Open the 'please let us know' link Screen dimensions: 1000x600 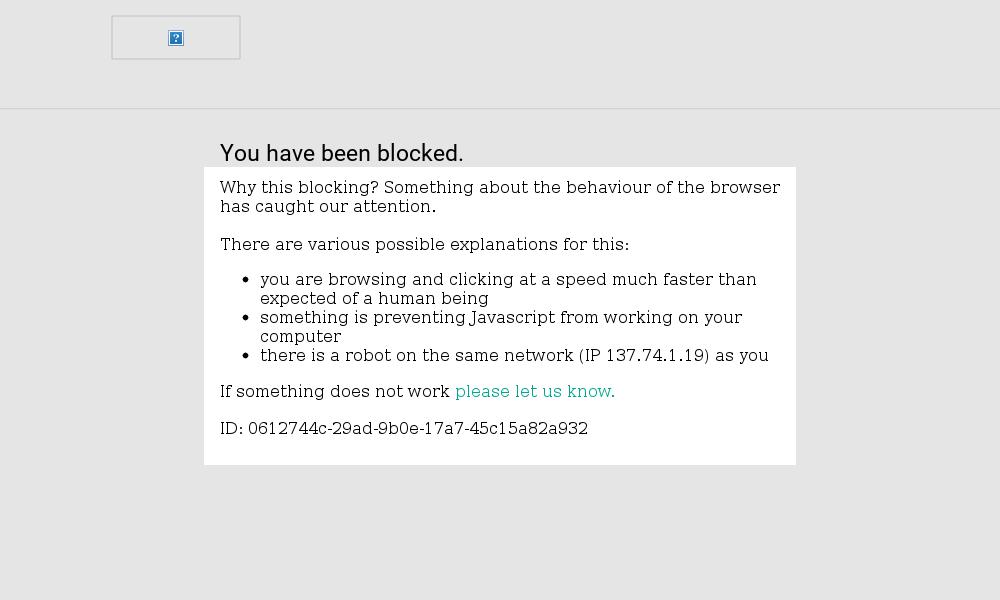pyautogui.click(x=533, y=391)
